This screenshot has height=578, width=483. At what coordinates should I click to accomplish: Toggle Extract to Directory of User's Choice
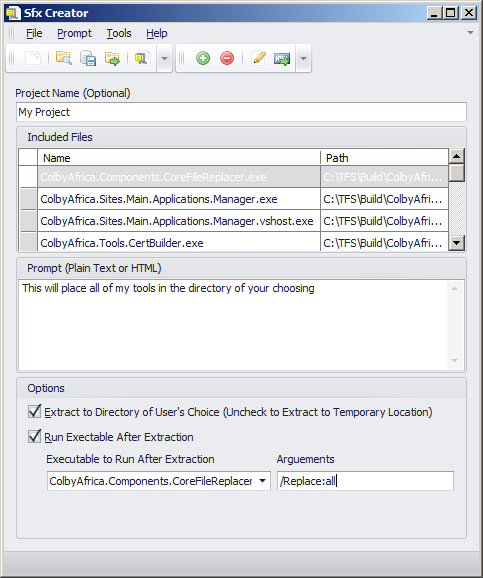click(35, 411)
